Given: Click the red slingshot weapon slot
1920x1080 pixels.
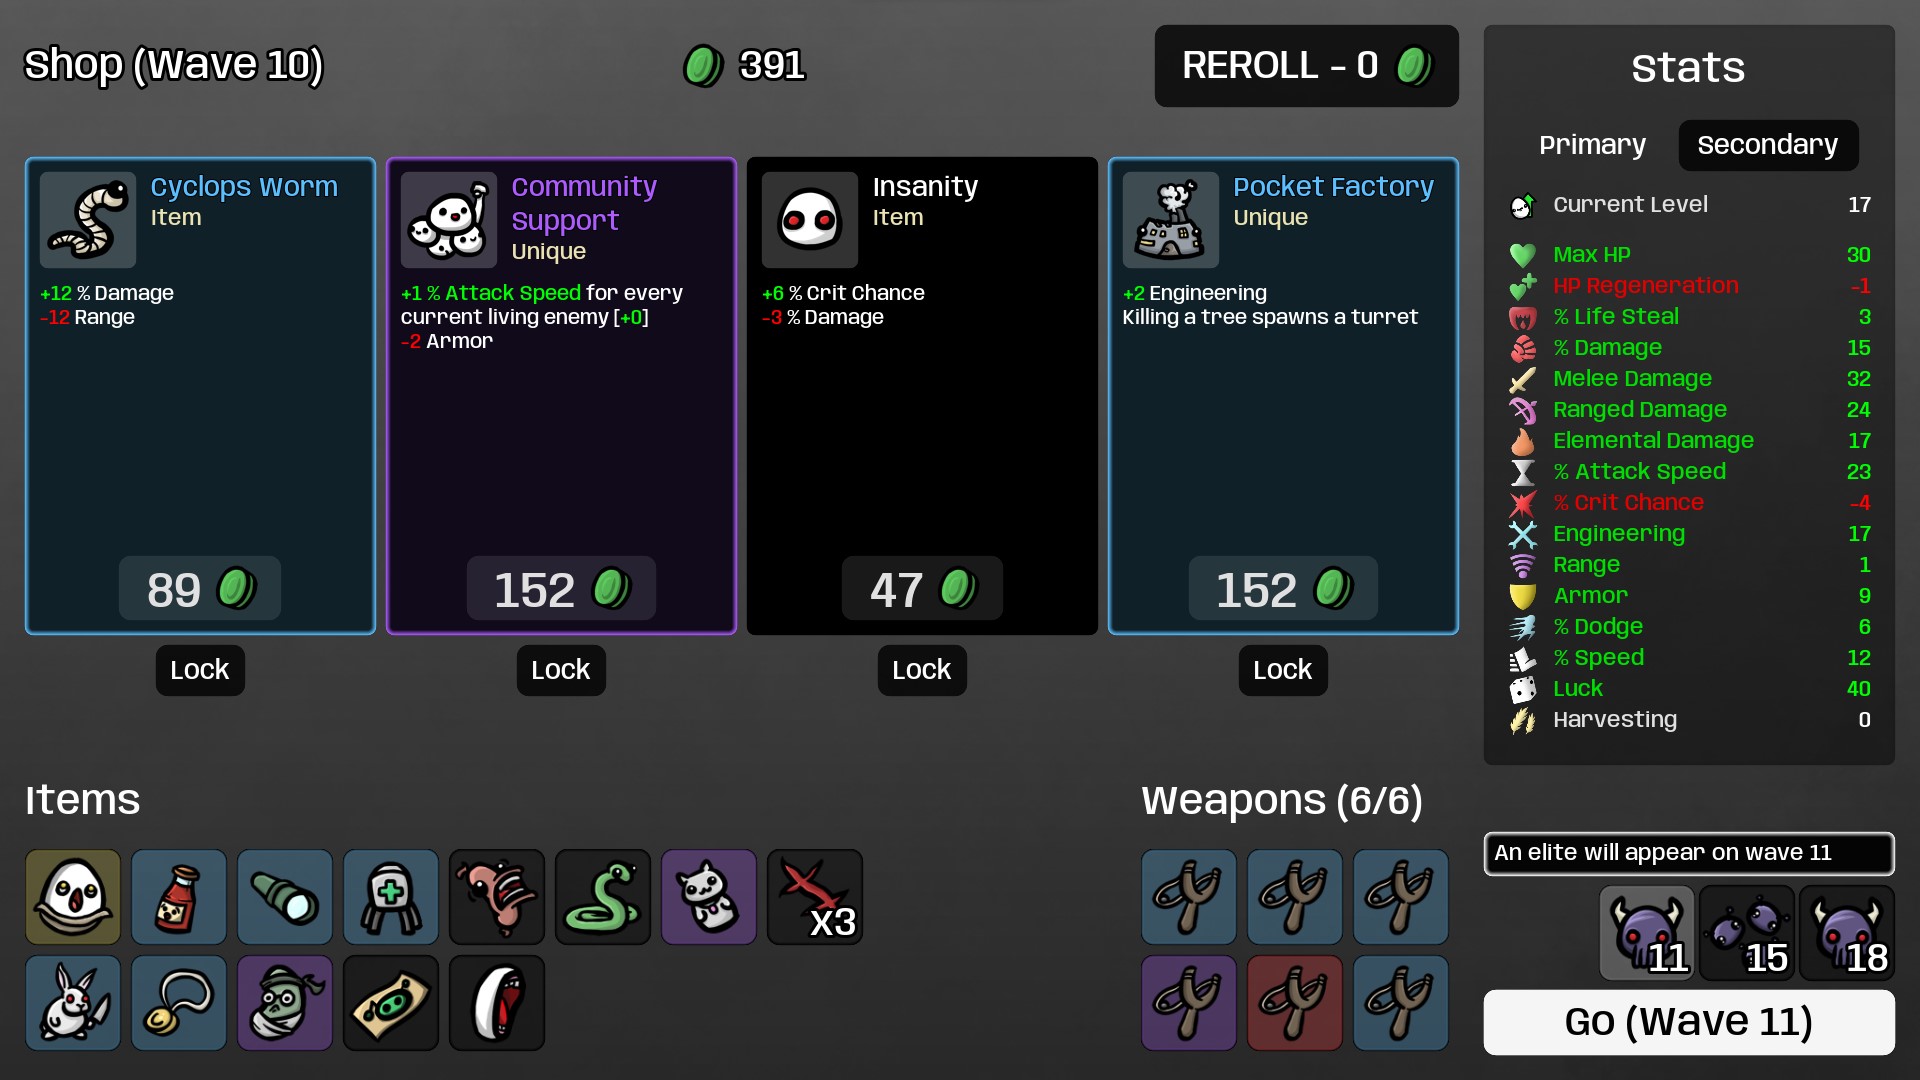Looking at the screenshot, I should tap(1295, 1003).
